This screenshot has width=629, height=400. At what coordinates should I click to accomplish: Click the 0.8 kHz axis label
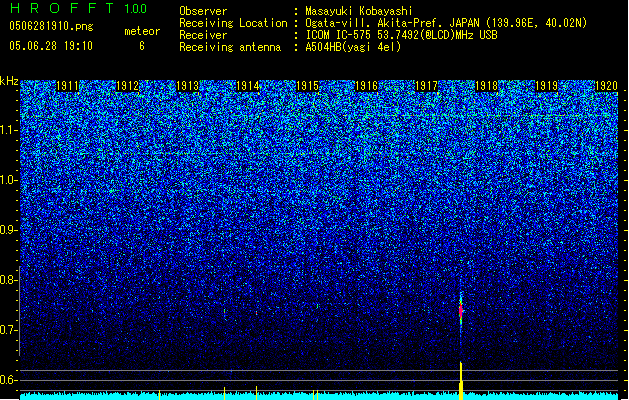point(9,280)
